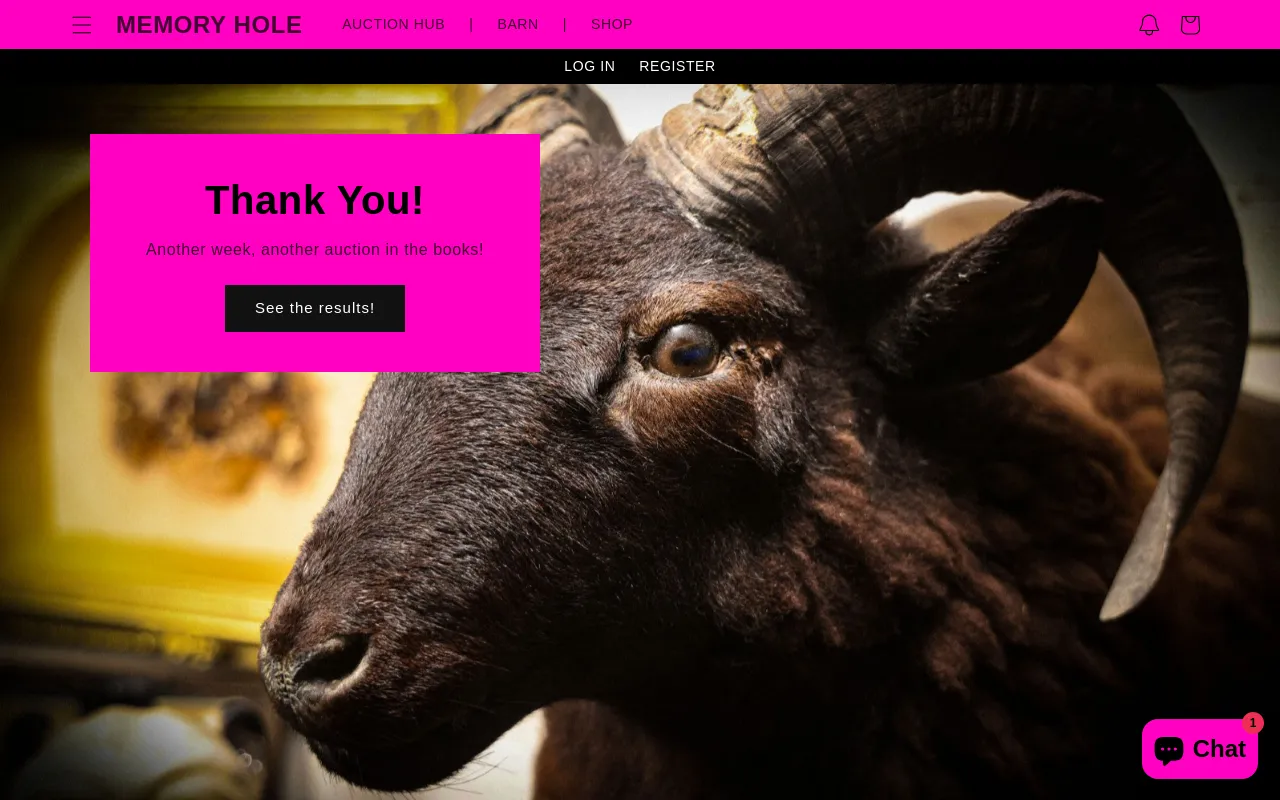Image resolution: width=1280 pixels, height=800 pixels.
Task: Click the separator between BARN and SHOP
Action: tap(565, 24)
